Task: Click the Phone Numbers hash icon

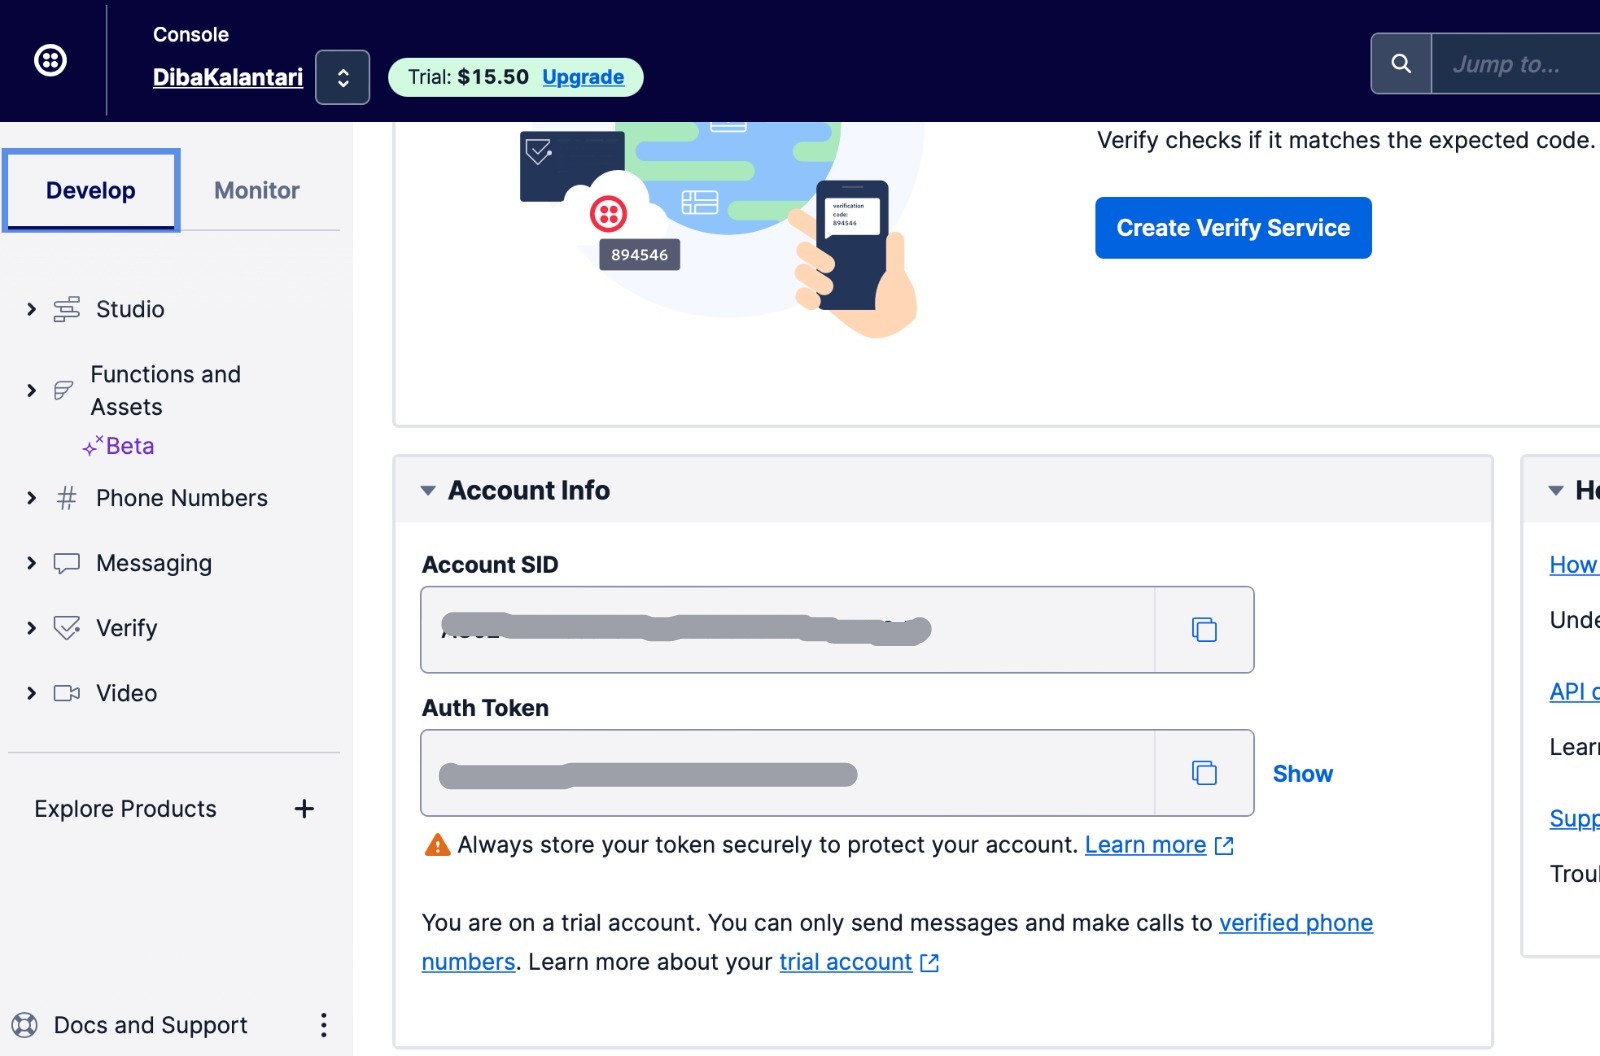Action: pyautogui.click(x=67, y=498)
